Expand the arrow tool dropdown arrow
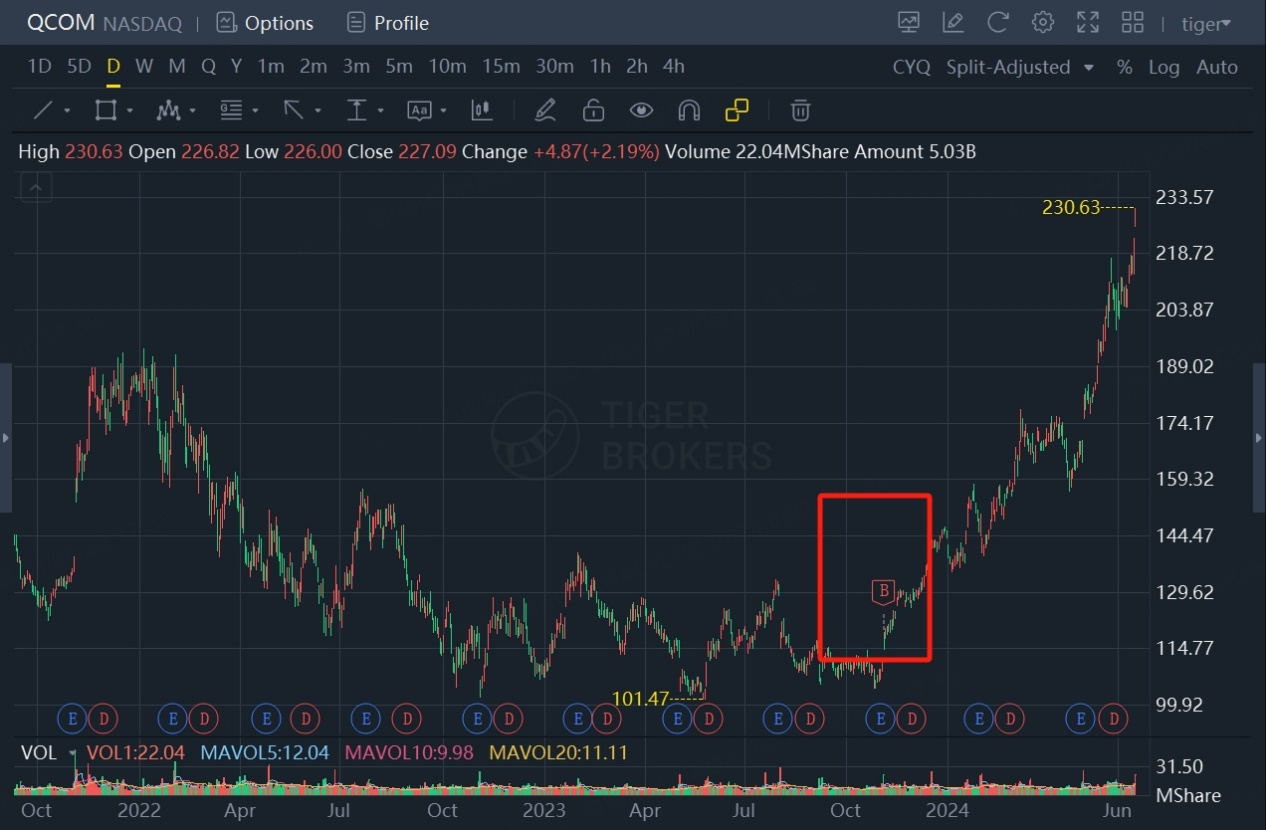 point(318,111)
